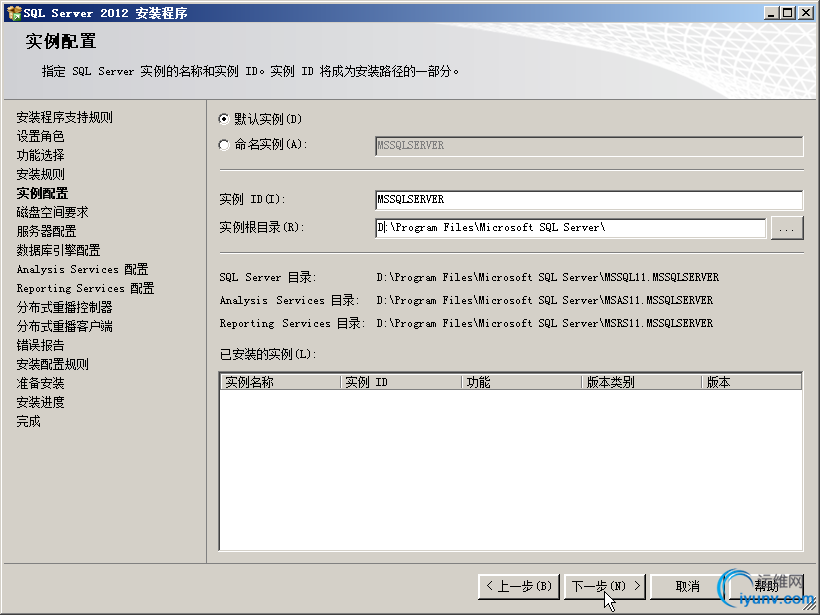Select the 磁盘空间要求 step in sidebar
This screenshot has width=820, height=615.
point(52,212)
